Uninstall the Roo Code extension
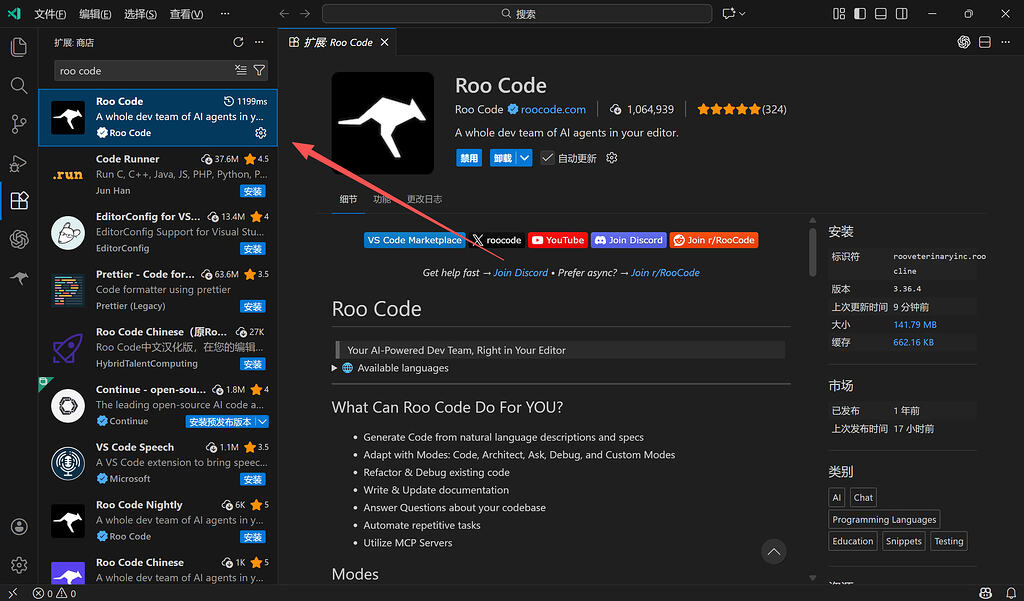The width and height of the screenshot is (1024, 601). click(x=503, y=158)
